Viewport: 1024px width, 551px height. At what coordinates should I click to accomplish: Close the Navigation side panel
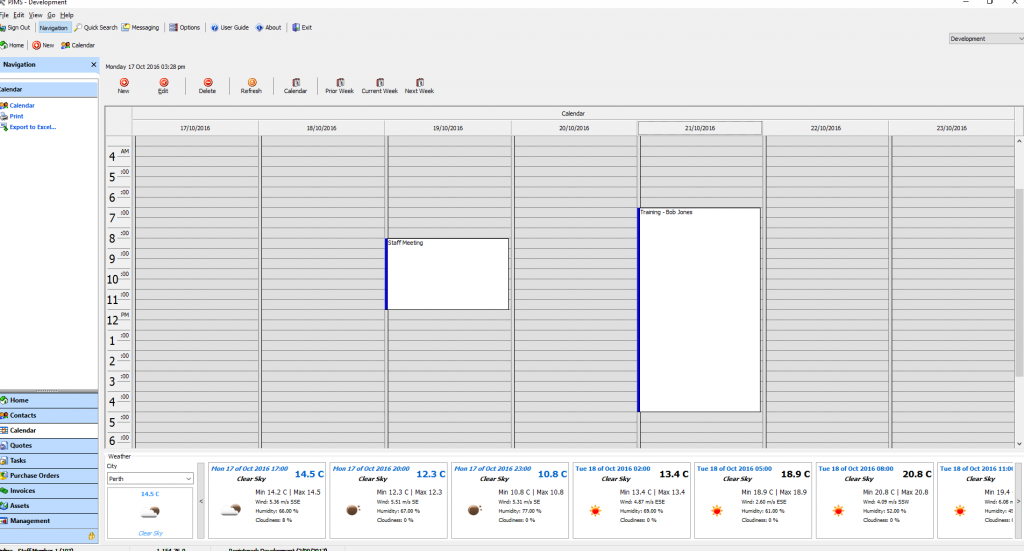(94, 65)
